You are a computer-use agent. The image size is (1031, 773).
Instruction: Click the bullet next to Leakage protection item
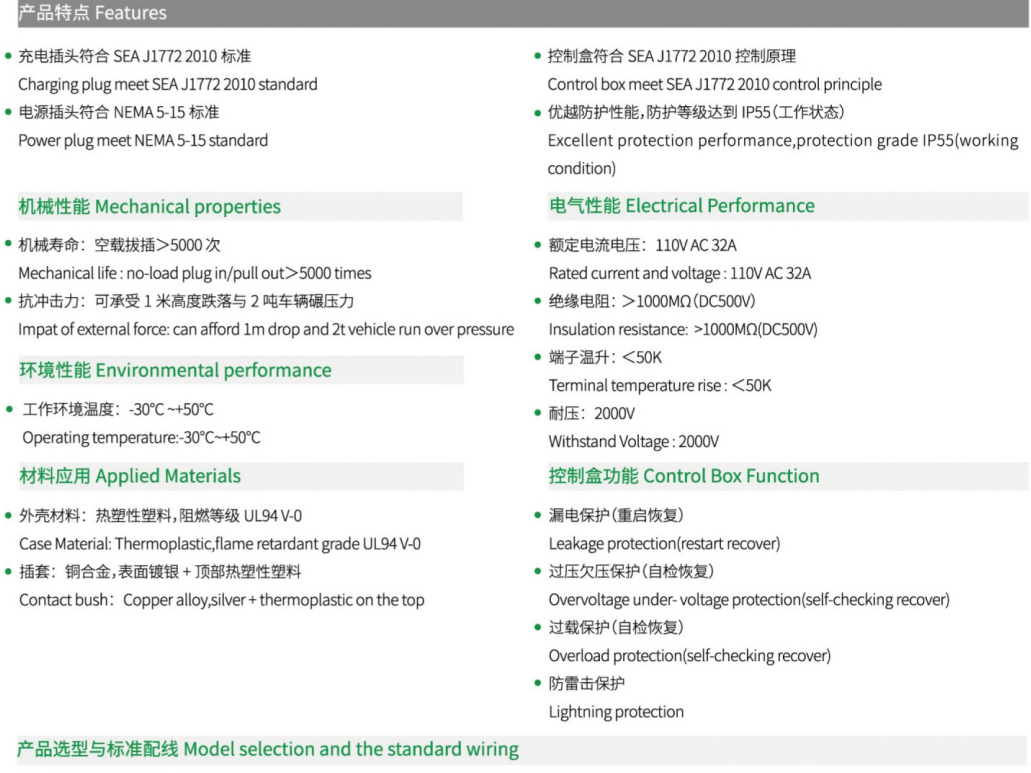click(538, 515)
